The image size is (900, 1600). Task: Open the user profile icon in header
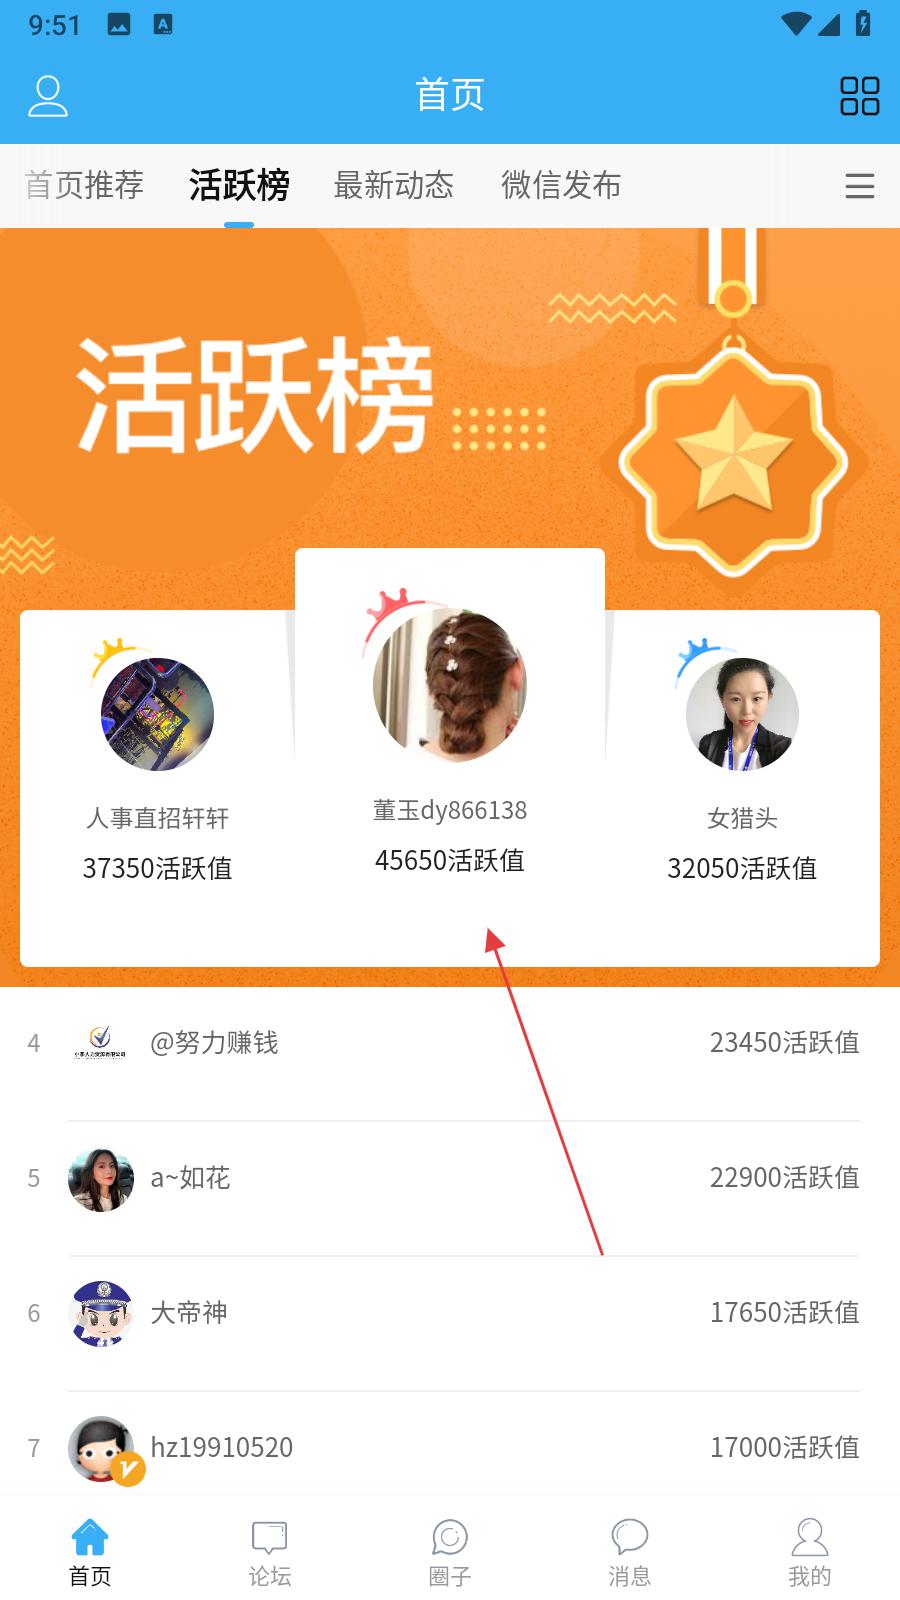tap(47, 96)
